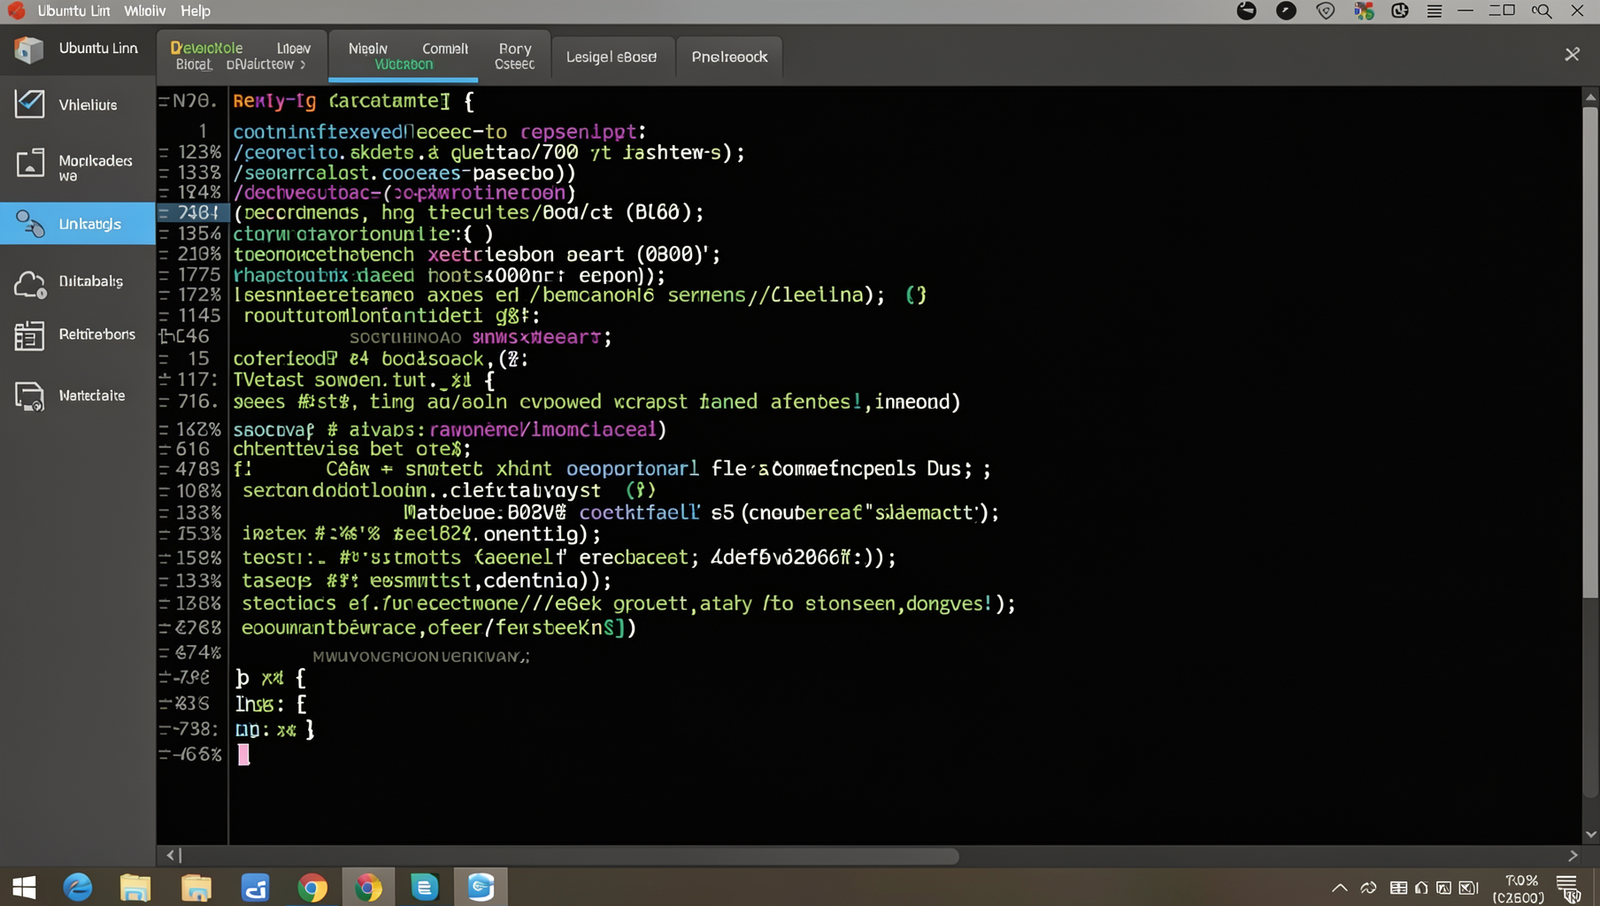Click the home icon in system tray
This screenshot has width=1600, height=906.
[1421, 888]
